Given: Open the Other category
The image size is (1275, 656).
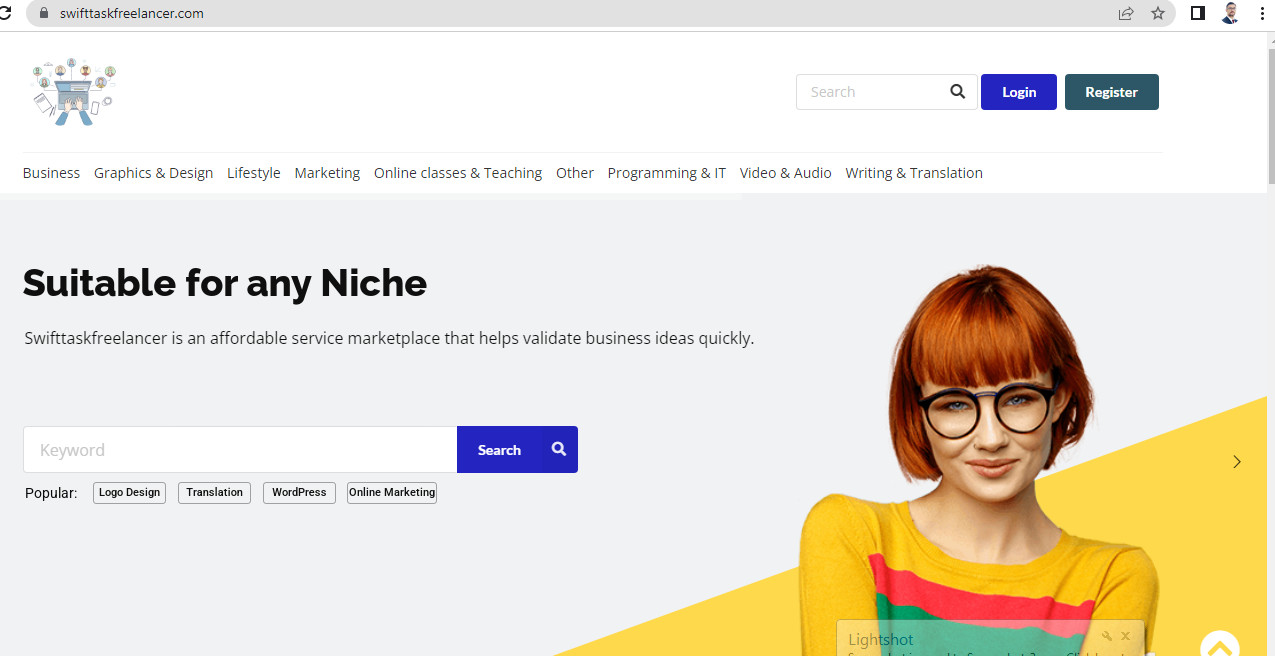Looking at the screenshot, I should tap(575, 173).
